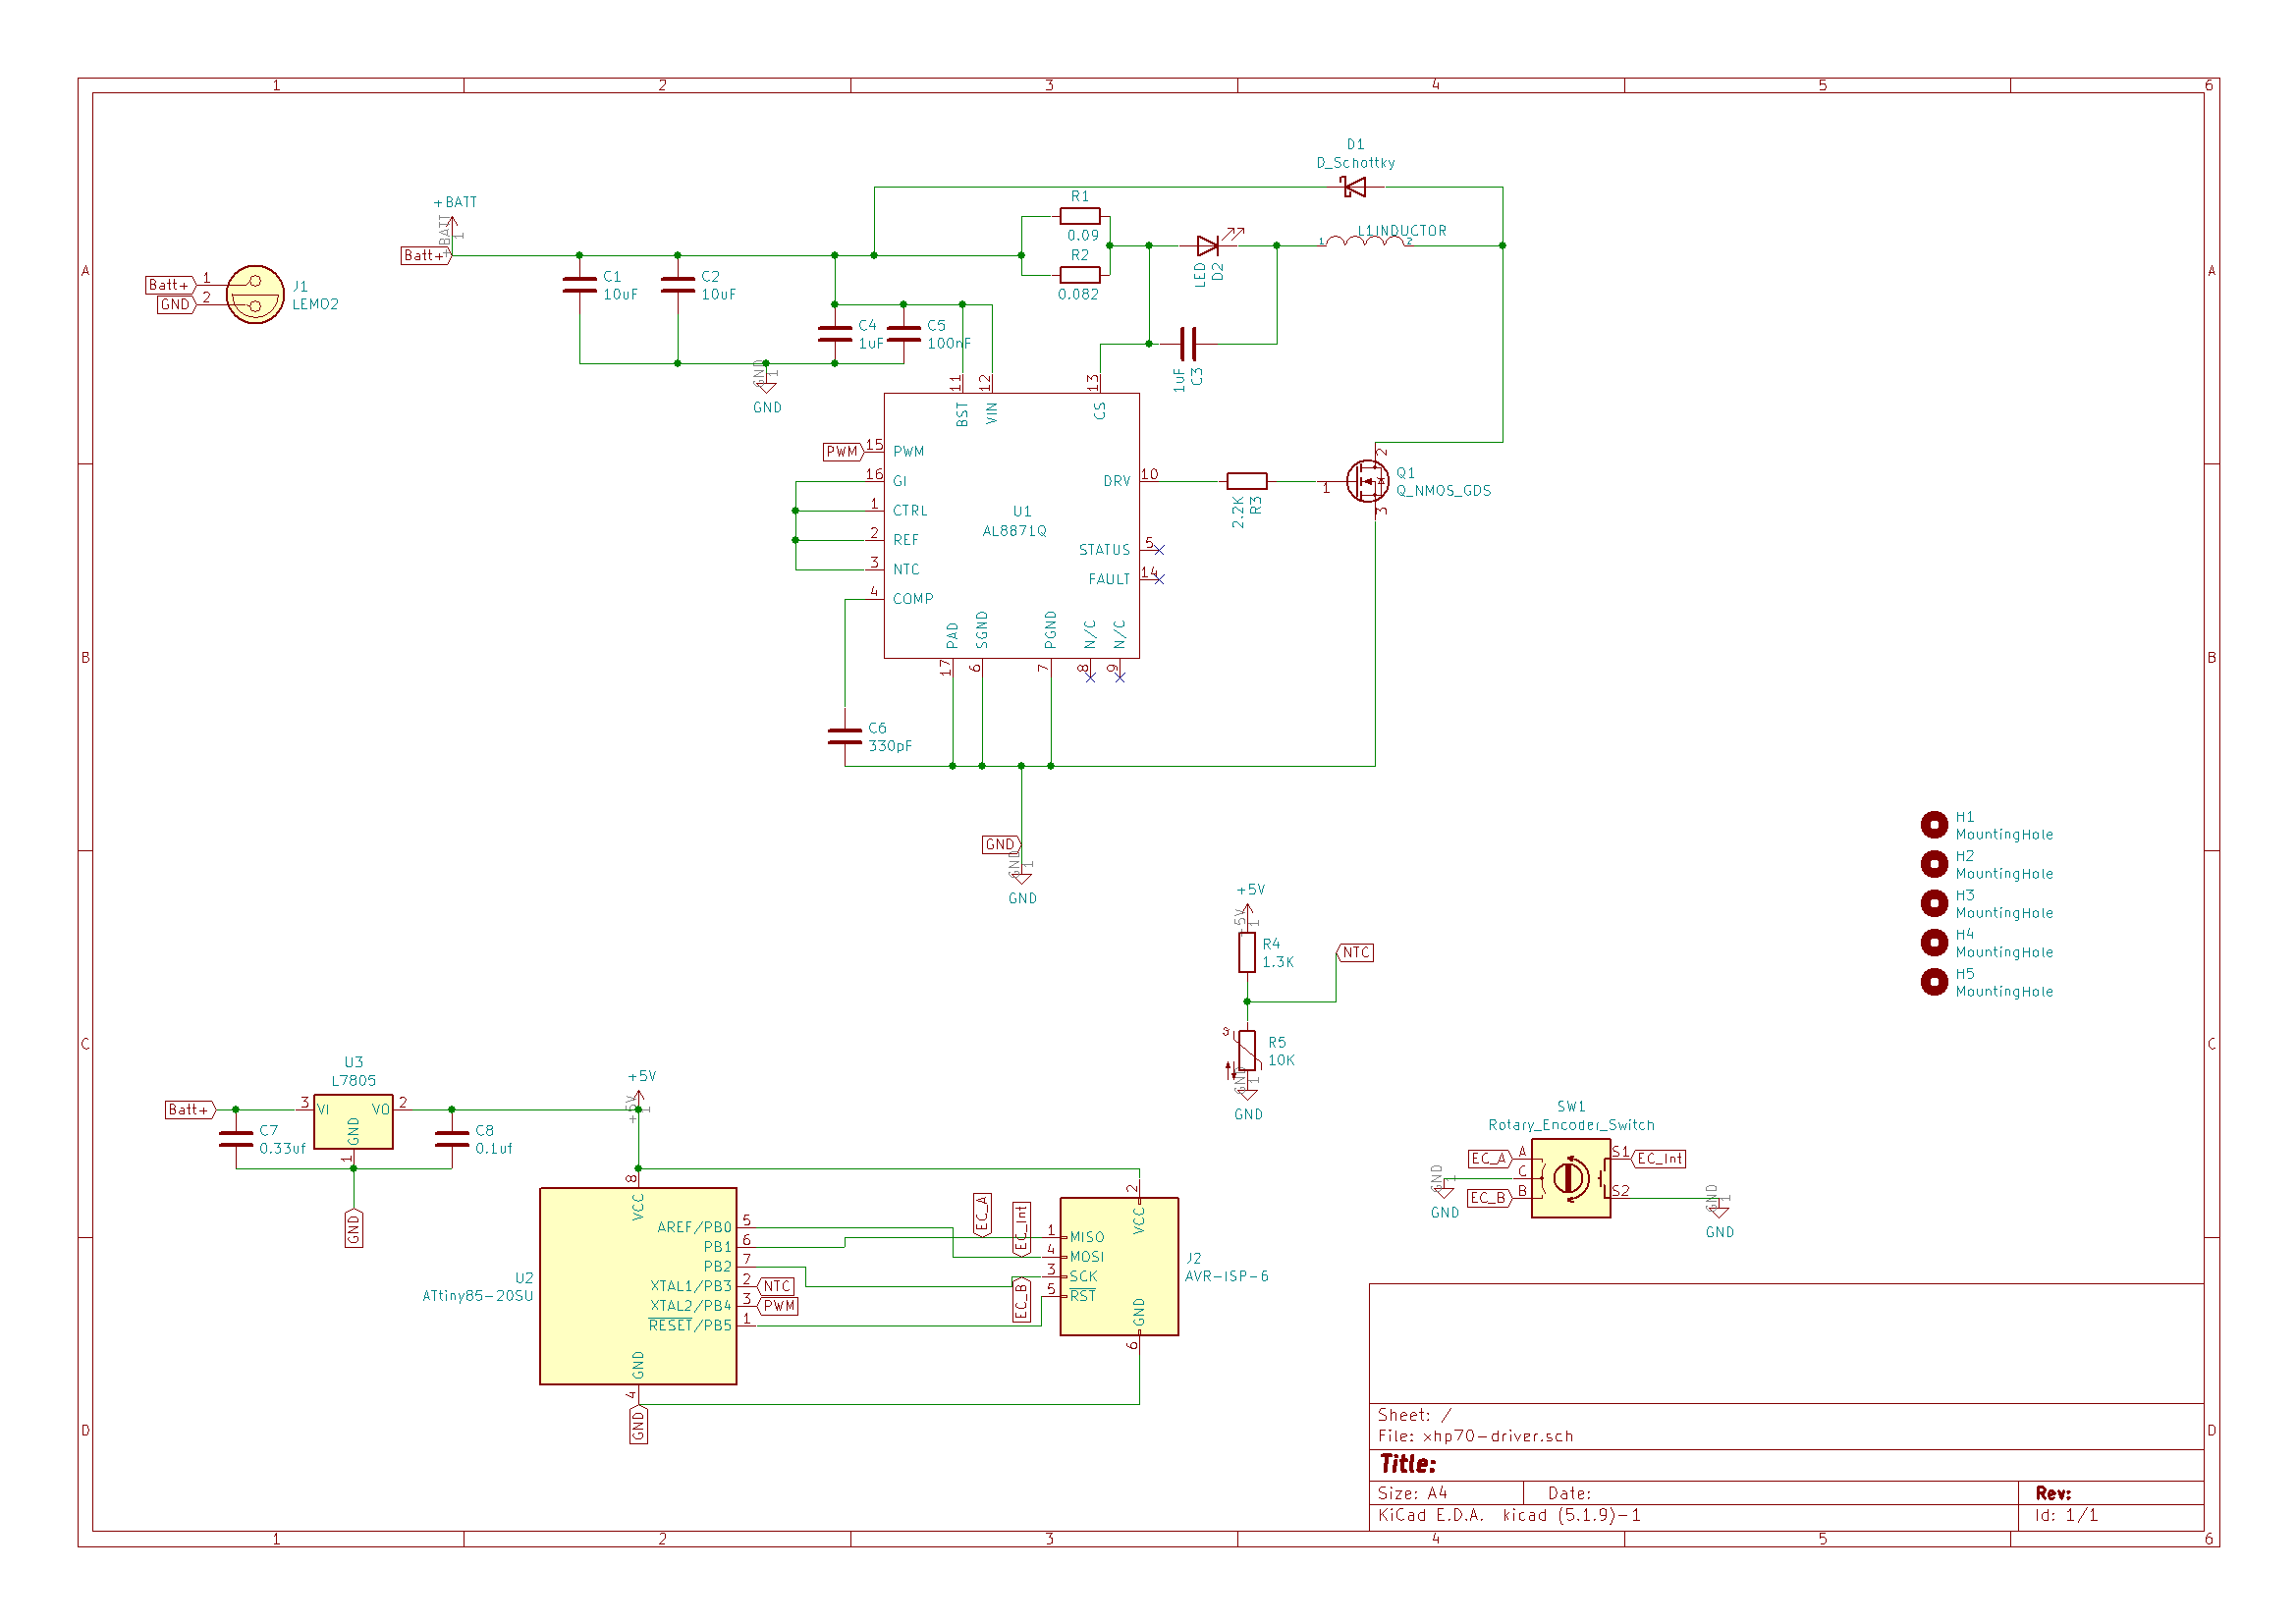Click the C4 1uF capacitor symbol
The width and height of the screenshot is (2296, 1623).
pos(835,334)
